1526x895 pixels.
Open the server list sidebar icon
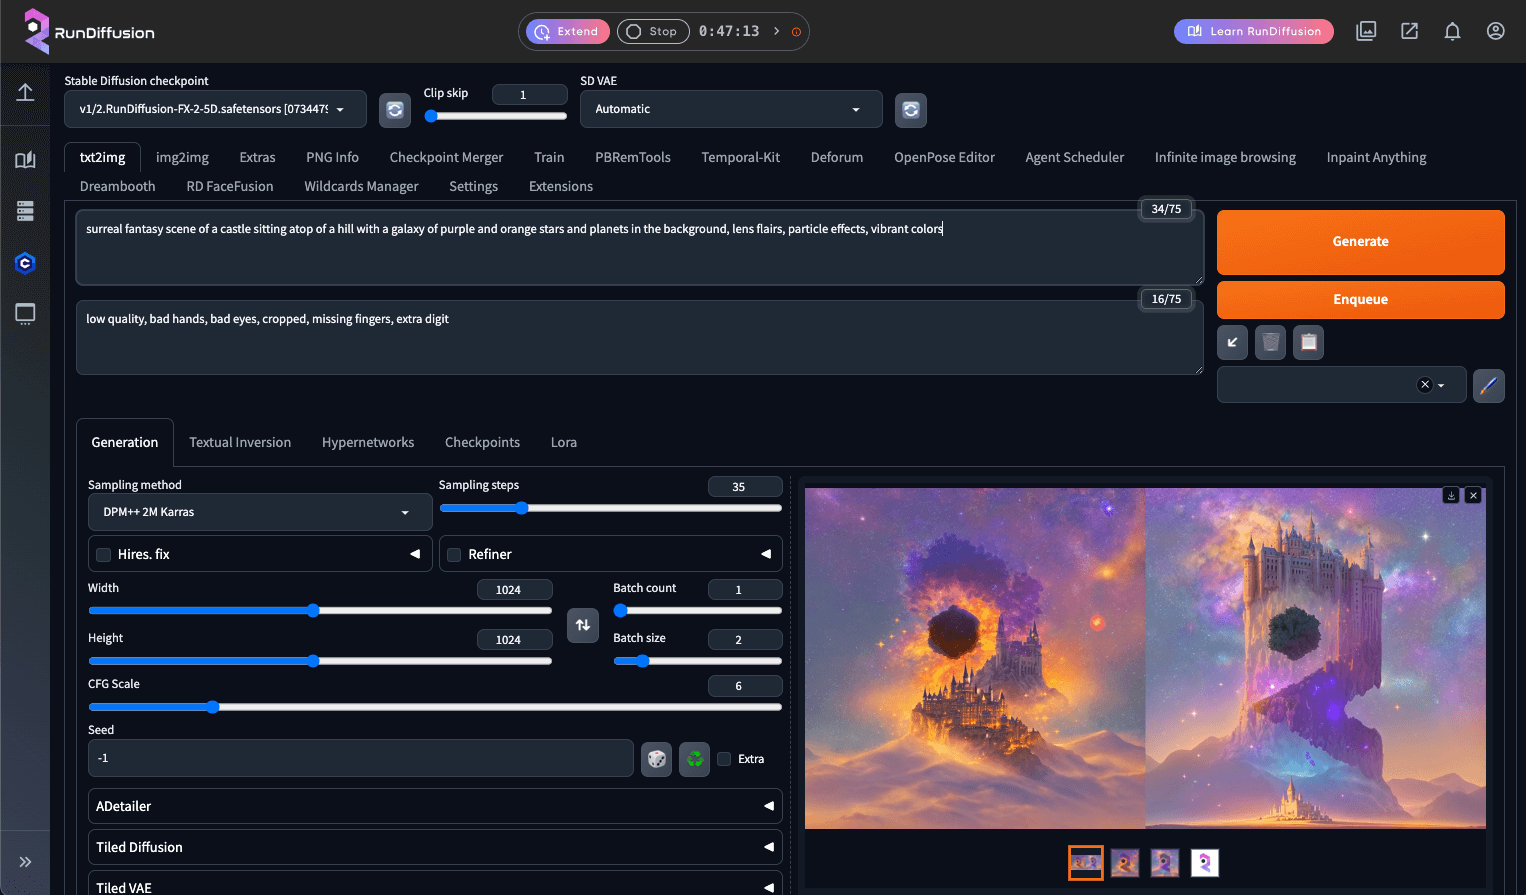click(25, 211)
